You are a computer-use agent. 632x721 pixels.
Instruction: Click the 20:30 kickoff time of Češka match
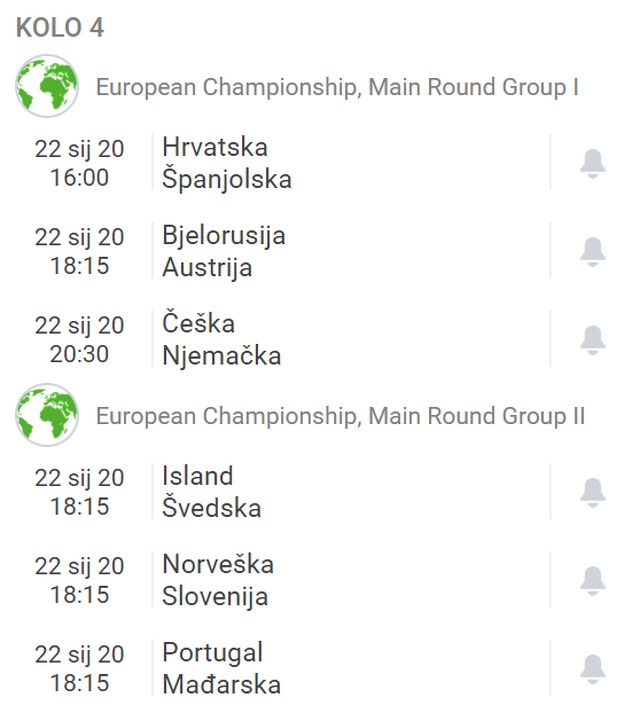[x=79, y=354]
